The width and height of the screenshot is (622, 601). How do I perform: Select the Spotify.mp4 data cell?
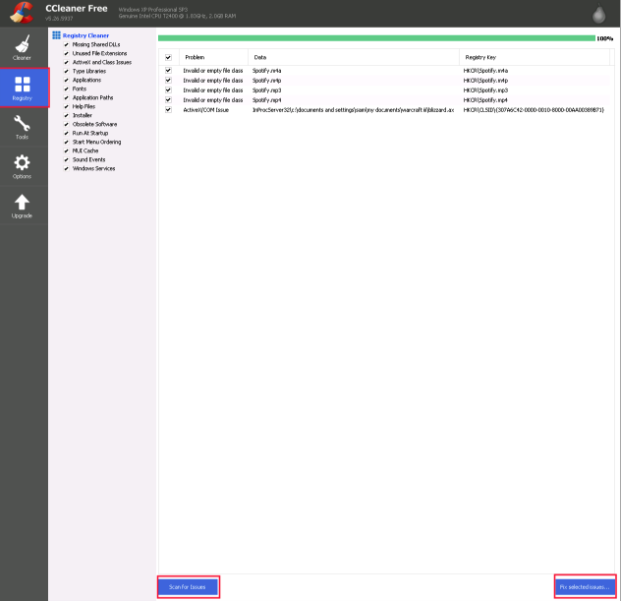[267, 100]
